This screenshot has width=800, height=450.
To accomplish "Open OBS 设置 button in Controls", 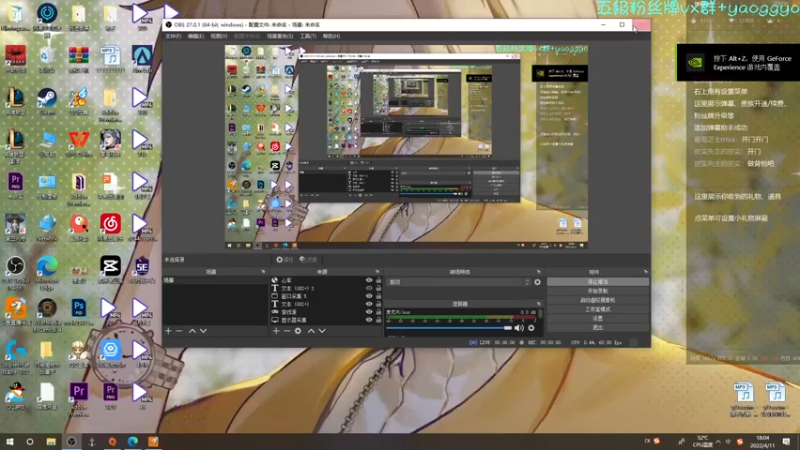I will point(598,318).
